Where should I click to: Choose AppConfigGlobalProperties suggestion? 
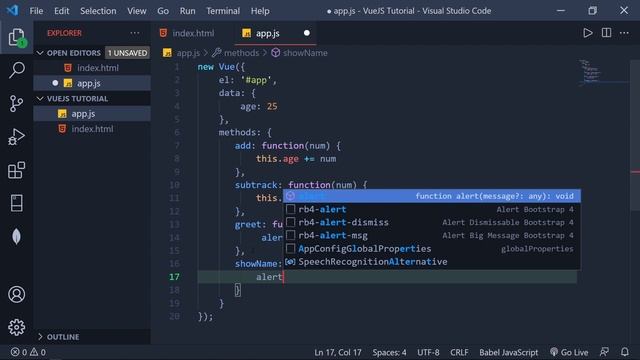coord(432,248)
